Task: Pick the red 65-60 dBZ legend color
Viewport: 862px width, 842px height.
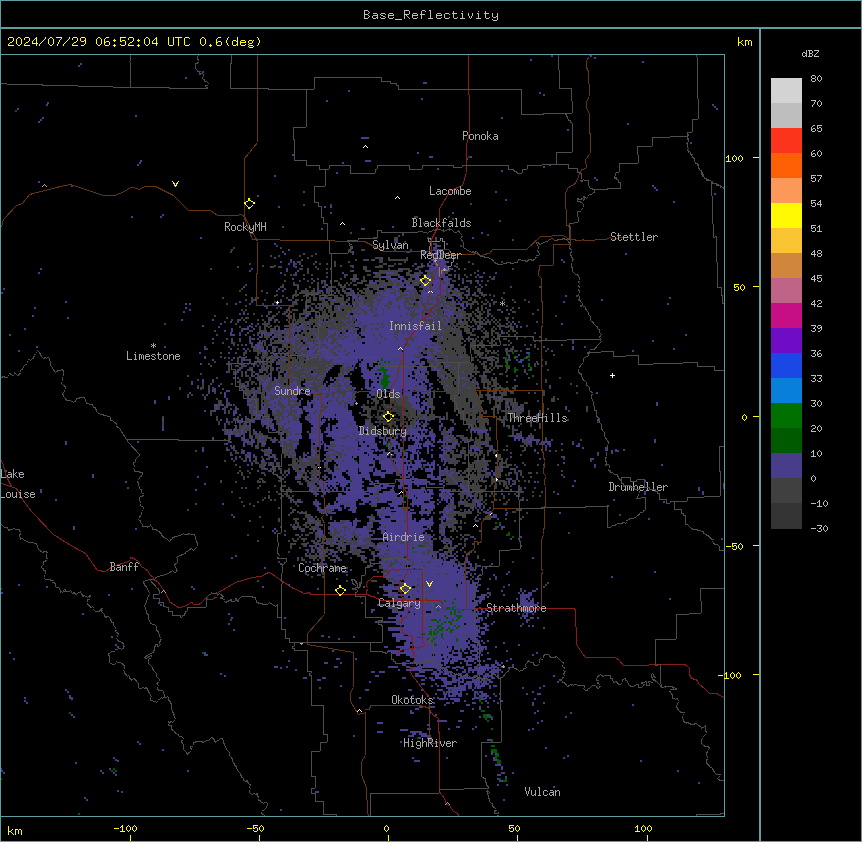Action: 786,141
